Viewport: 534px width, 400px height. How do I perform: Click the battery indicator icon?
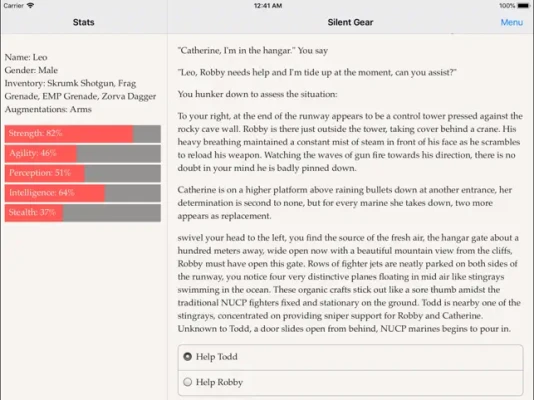(523, 6)
